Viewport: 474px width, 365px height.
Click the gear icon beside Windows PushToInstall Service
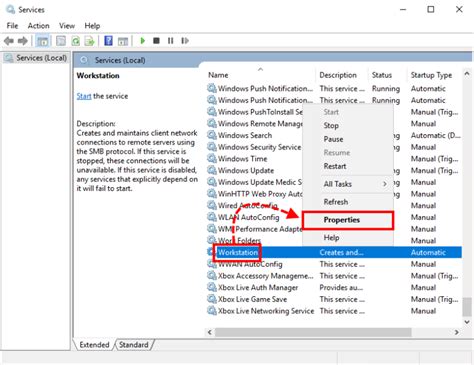pyautogui.click(x=212, y=112)
